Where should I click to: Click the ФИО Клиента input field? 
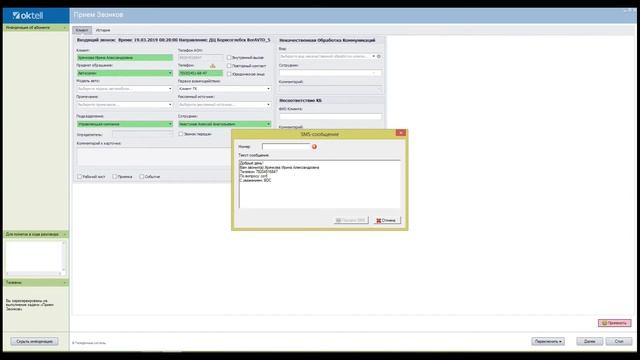click(330, 116)
